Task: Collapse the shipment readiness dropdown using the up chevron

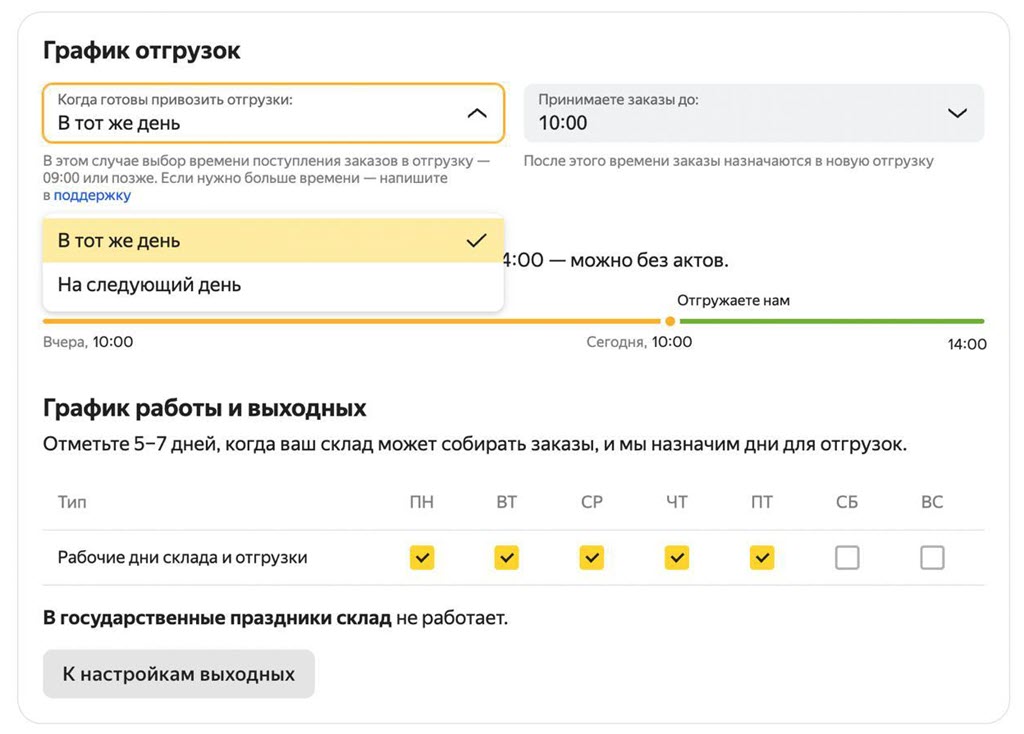Action: [x=477, y=113]
